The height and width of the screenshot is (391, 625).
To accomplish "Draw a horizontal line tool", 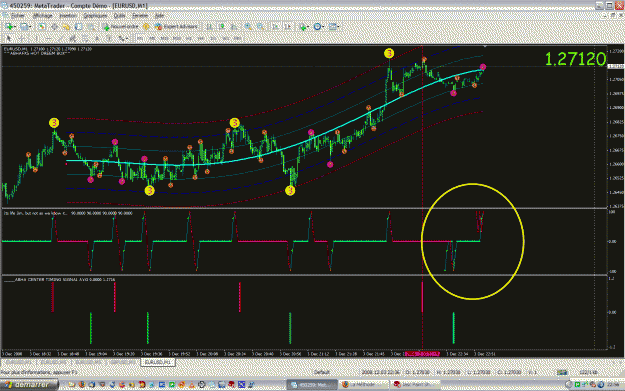I will (48, 39).
